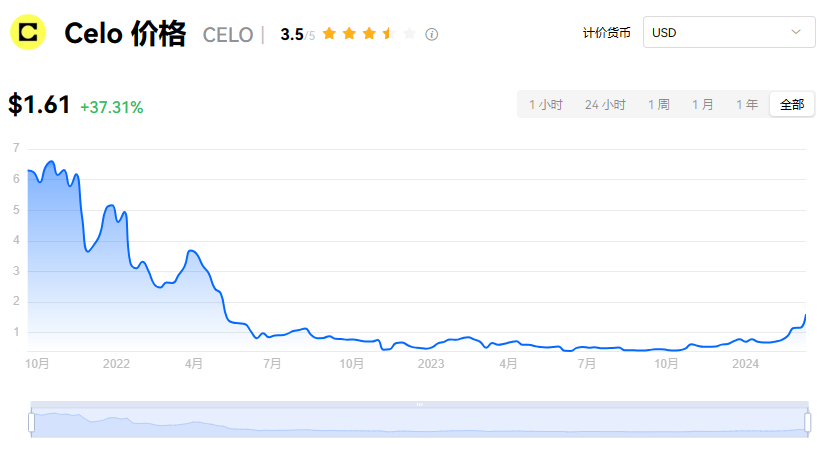Image resolution: width=817 pixels, height=450 pixels.
Task: Click the third orange rating star
Action: pos(369,34)
